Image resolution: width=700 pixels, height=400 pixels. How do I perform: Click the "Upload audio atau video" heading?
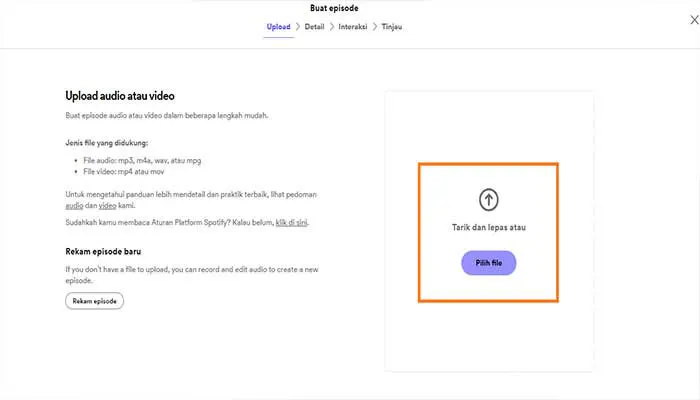pos(120,96)
